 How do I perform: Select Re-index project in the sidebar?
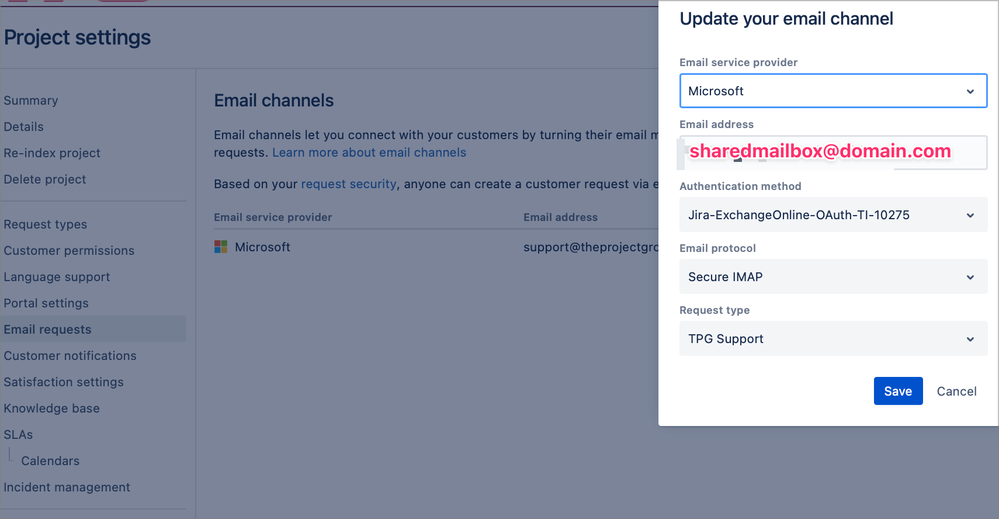52,153
